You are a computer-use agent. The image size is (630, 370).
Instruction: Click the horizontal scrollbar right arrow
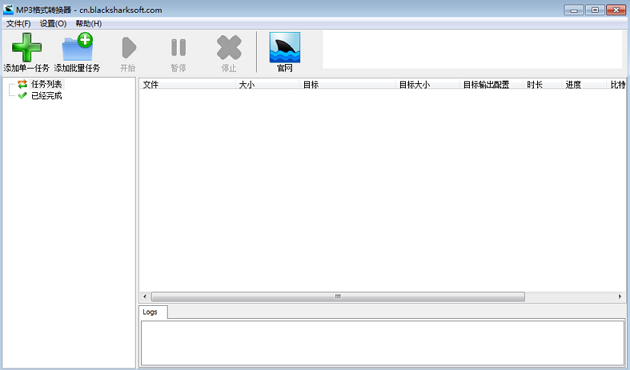coord(620,296)
